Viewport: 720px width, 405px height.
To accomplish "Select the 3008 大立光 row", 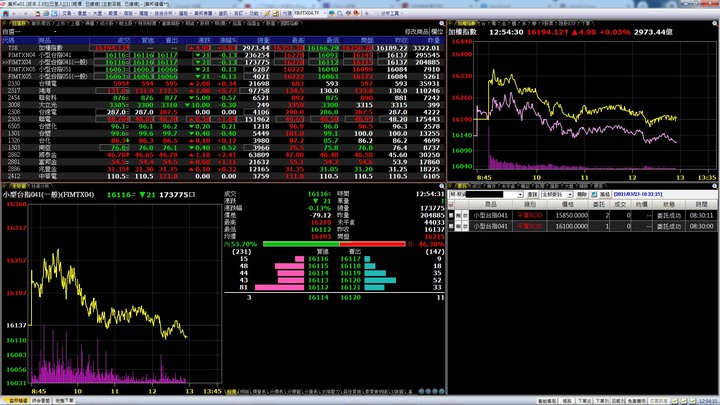I will pos(223,105).
